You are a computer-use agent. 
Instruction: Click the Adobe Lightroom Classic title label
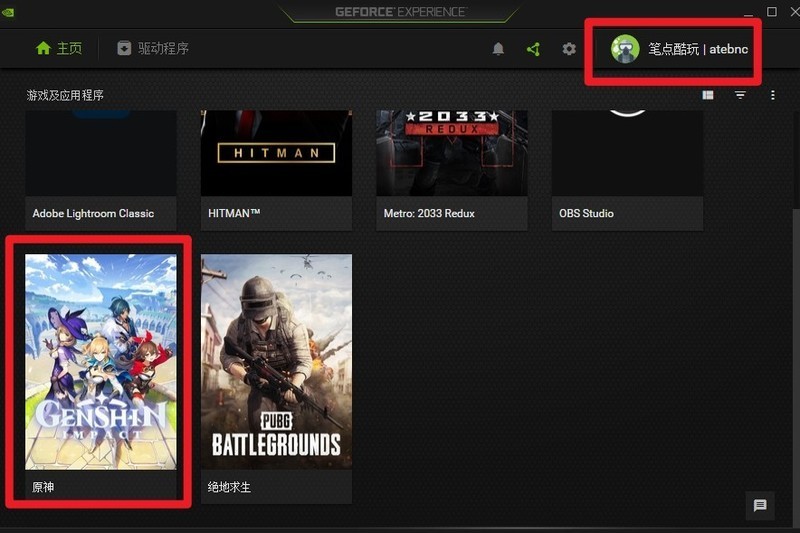(x=93, y=213)
